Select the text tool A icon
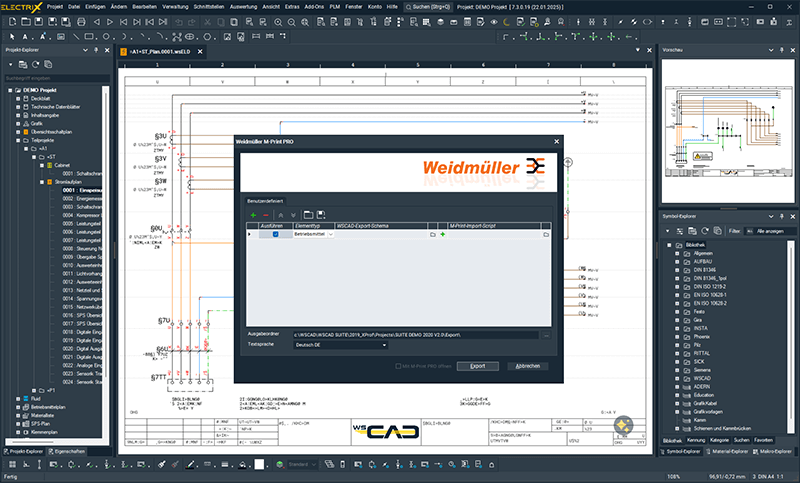800x483 pixels. (x=24, y=37)
